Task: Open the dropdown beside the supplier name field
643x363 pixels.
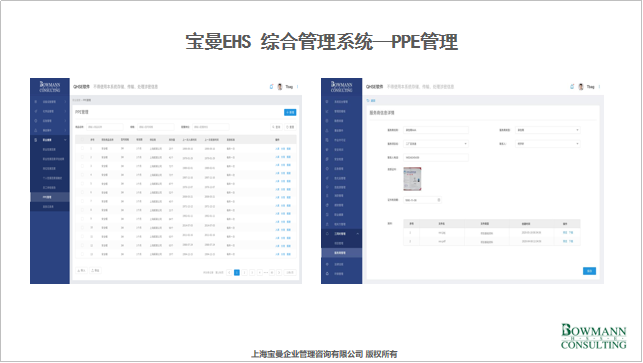Action: coord(547,130)
